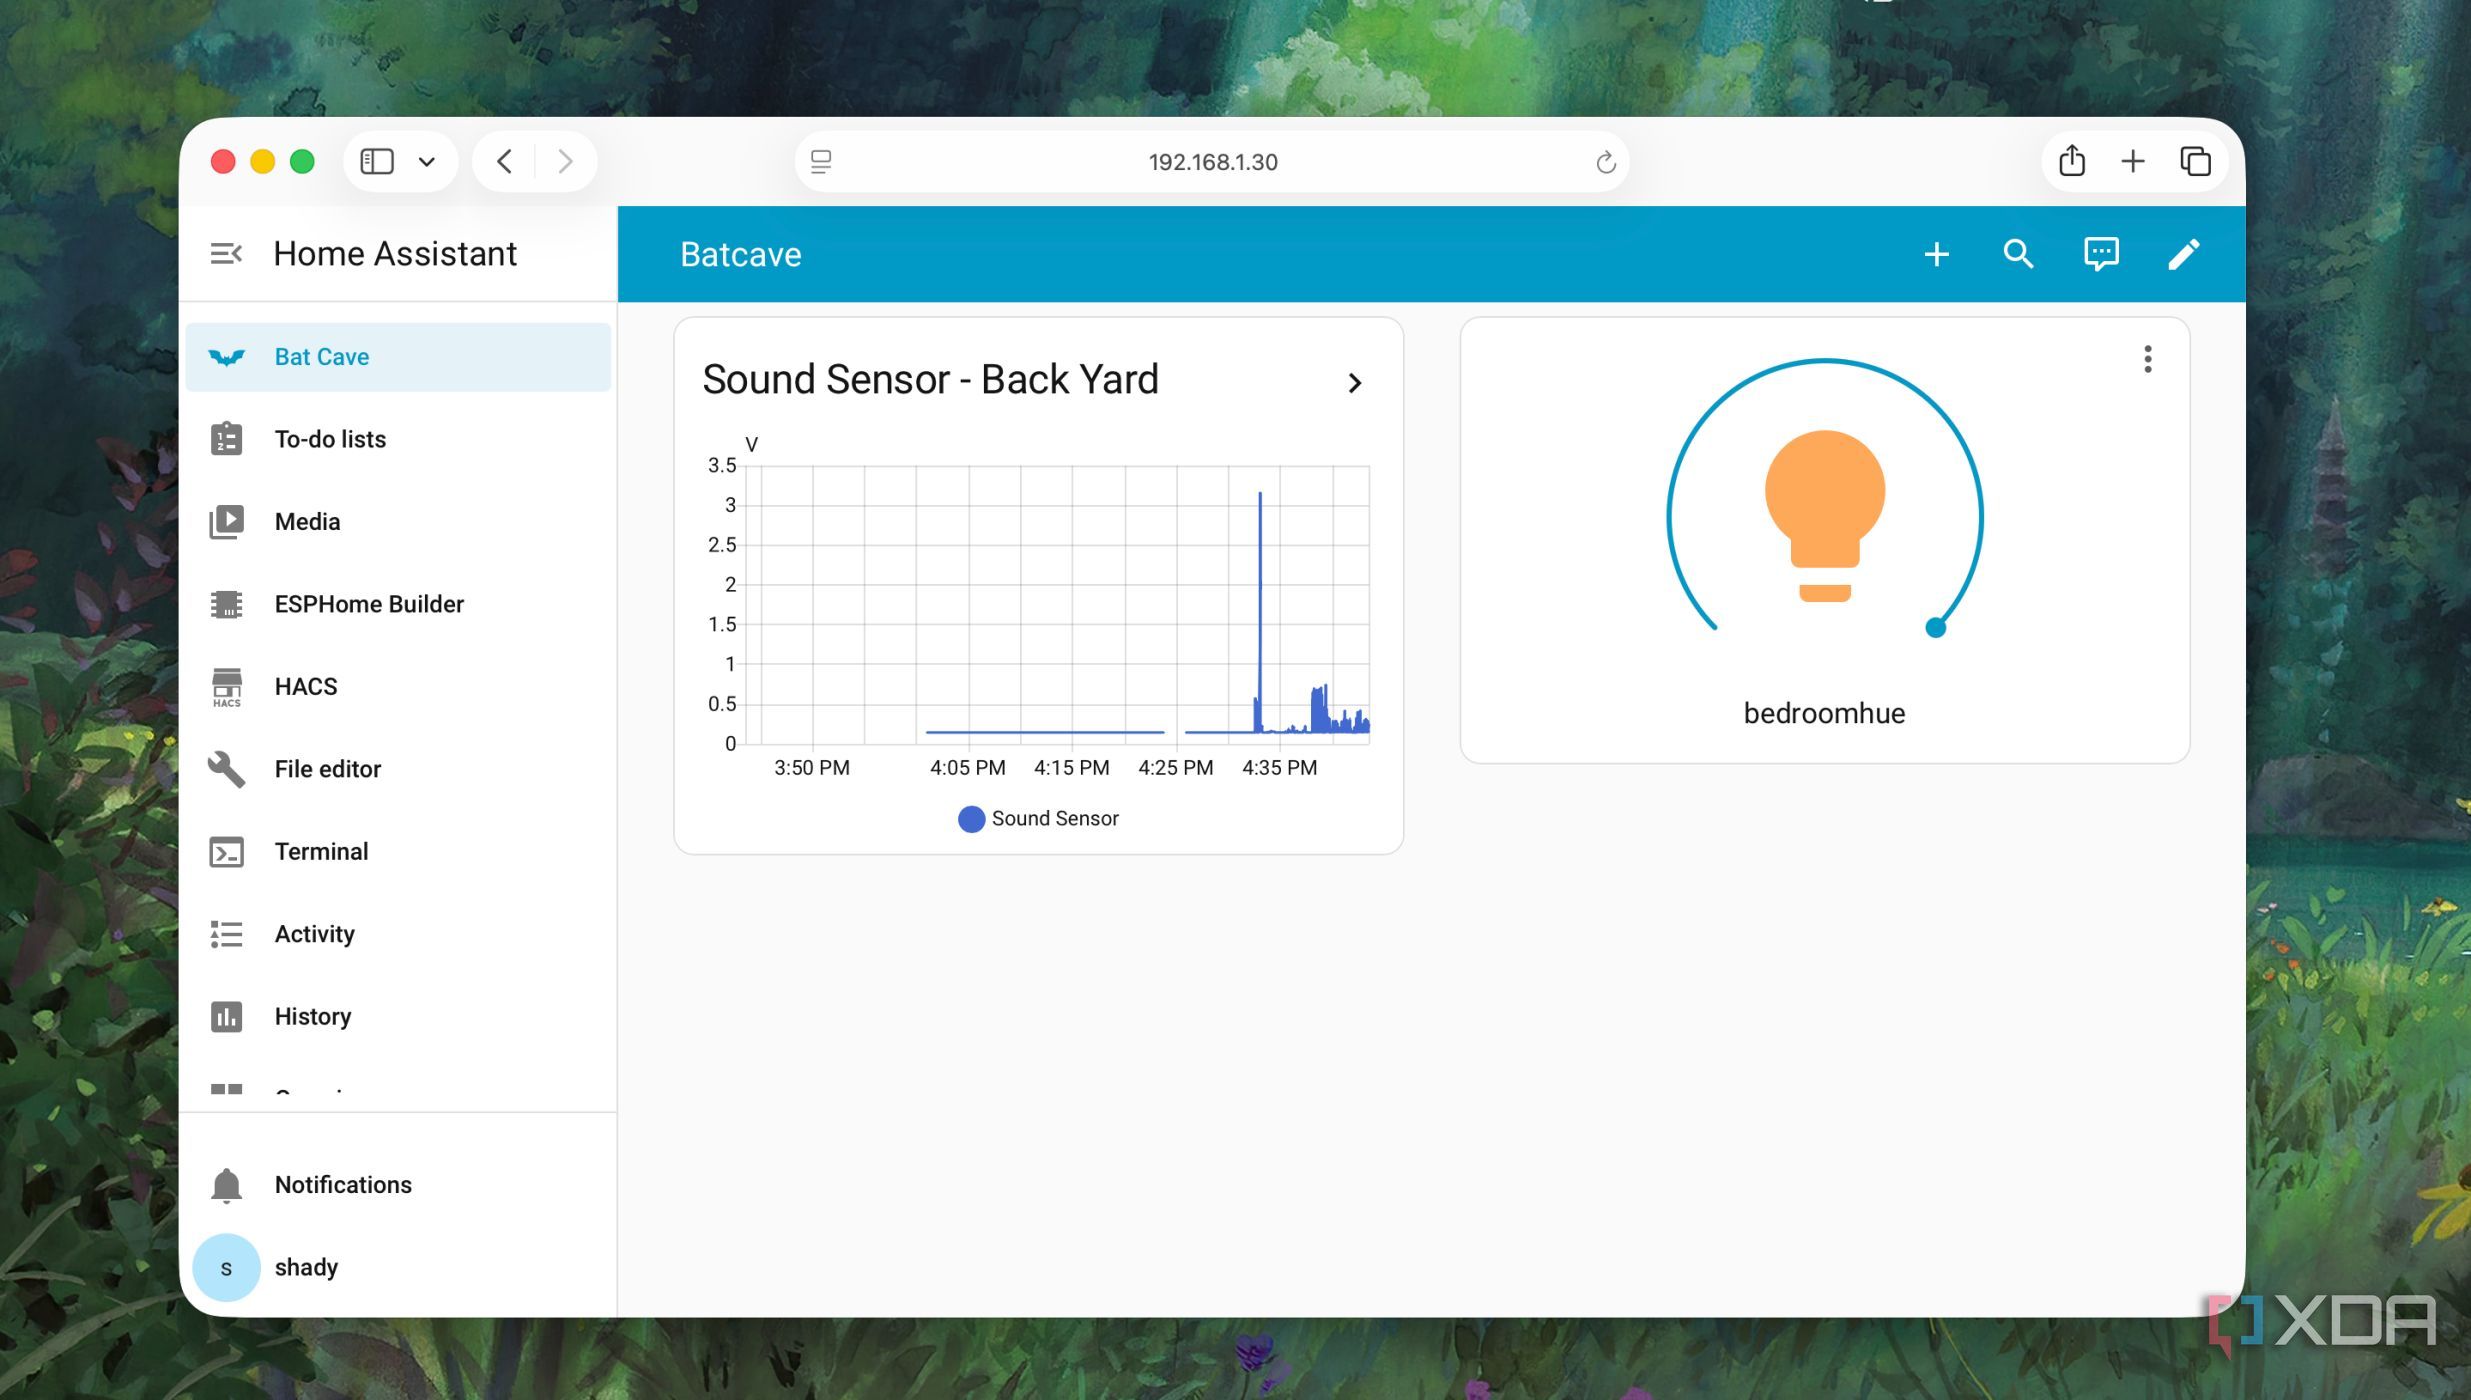Open the Assist chat icon

pyautogui.click(x=2101, y=254)
